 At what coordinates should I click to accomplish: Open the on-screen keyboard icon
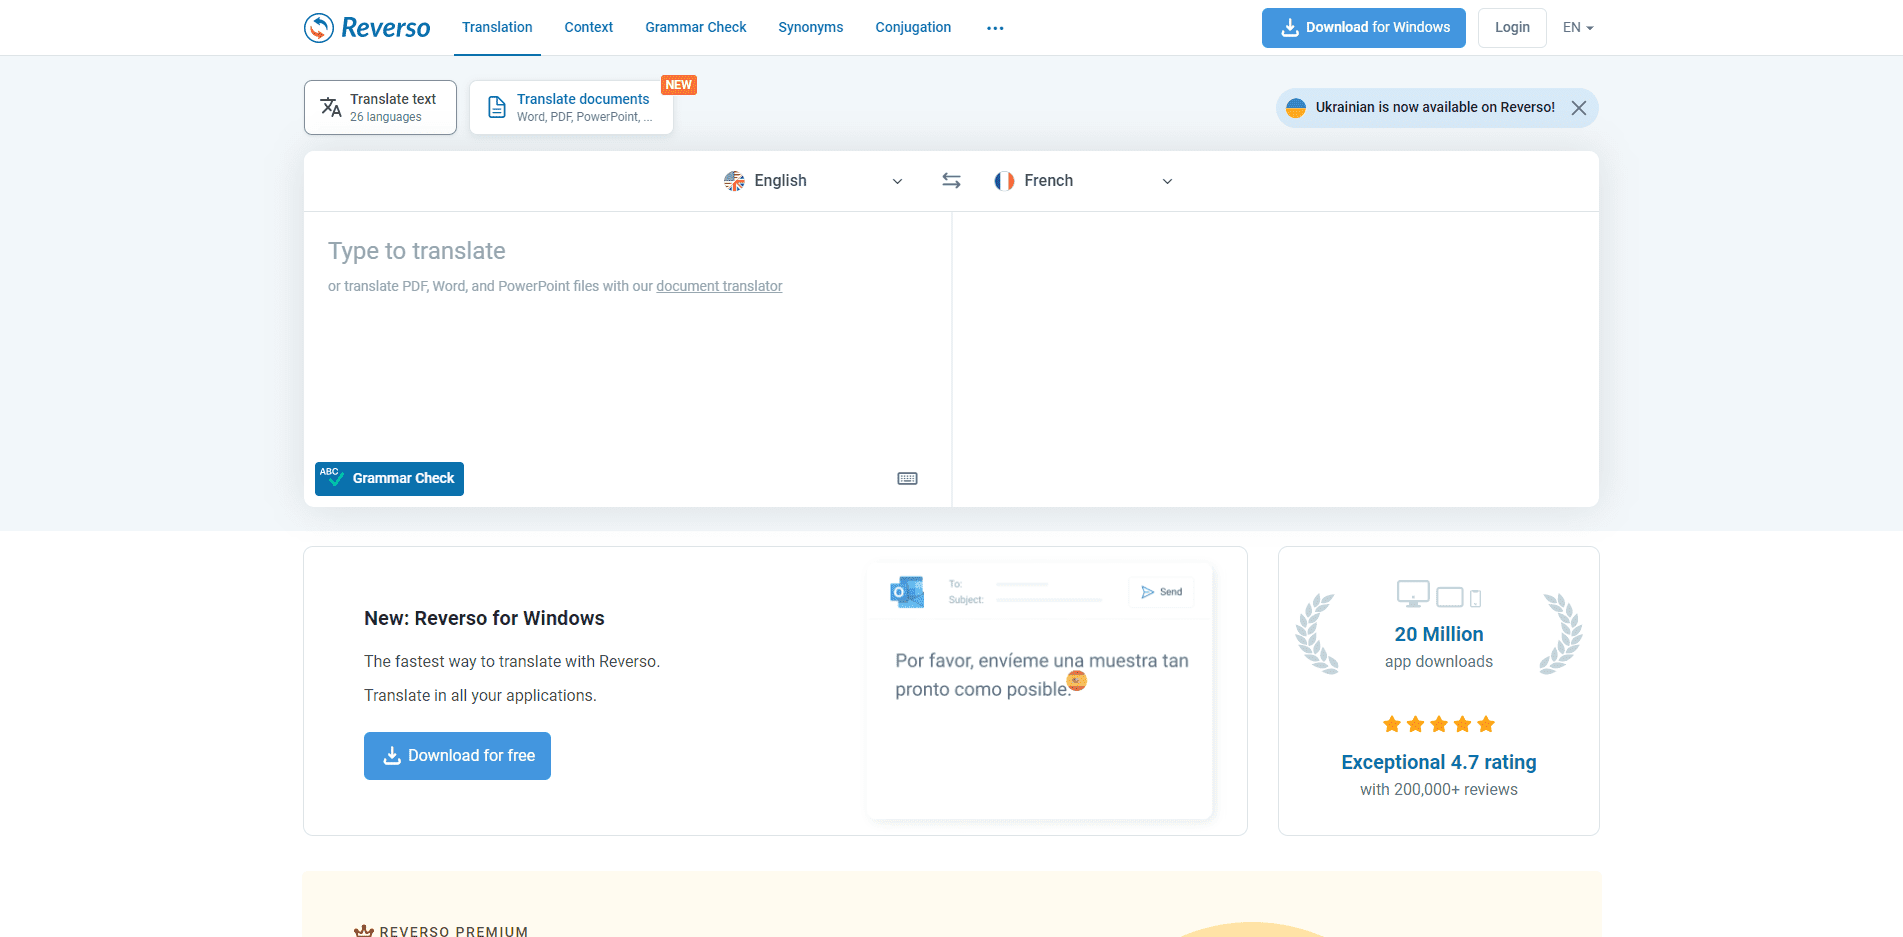(907, 478)
